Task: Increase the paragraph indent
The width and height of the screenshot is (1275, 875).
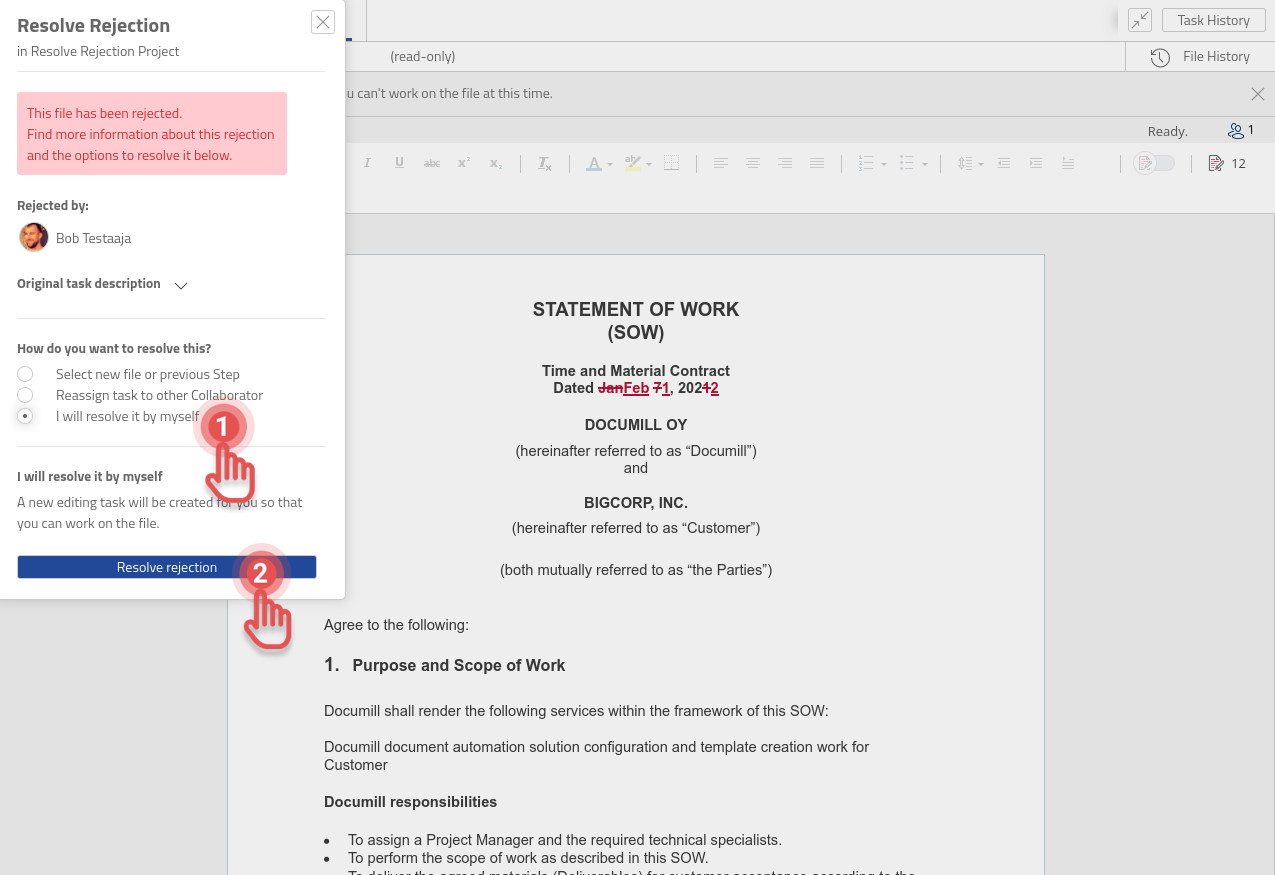Action: pos(1036,163)
